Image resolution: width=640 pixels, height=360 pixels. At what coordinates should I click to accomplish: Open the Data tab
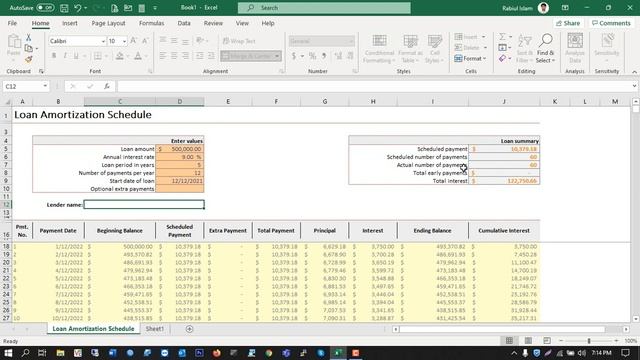pos(184,23)
